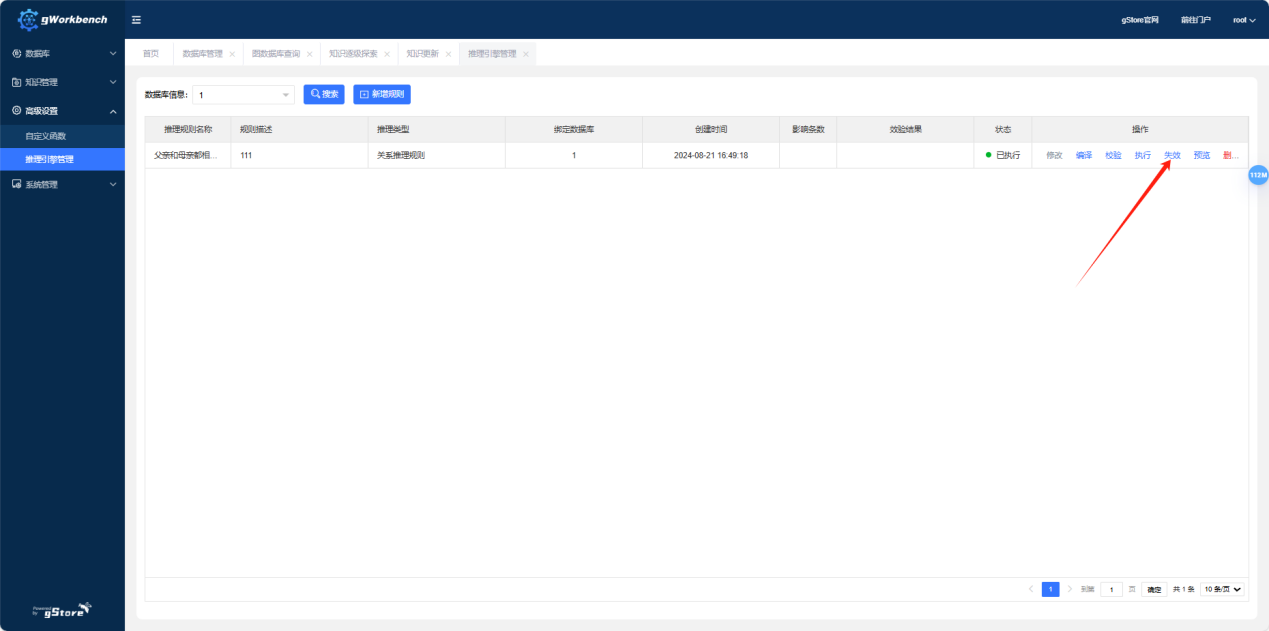Viewport: 1269px width, 631px height.
Task: Open the root user menu
Action: [1243, 20]
